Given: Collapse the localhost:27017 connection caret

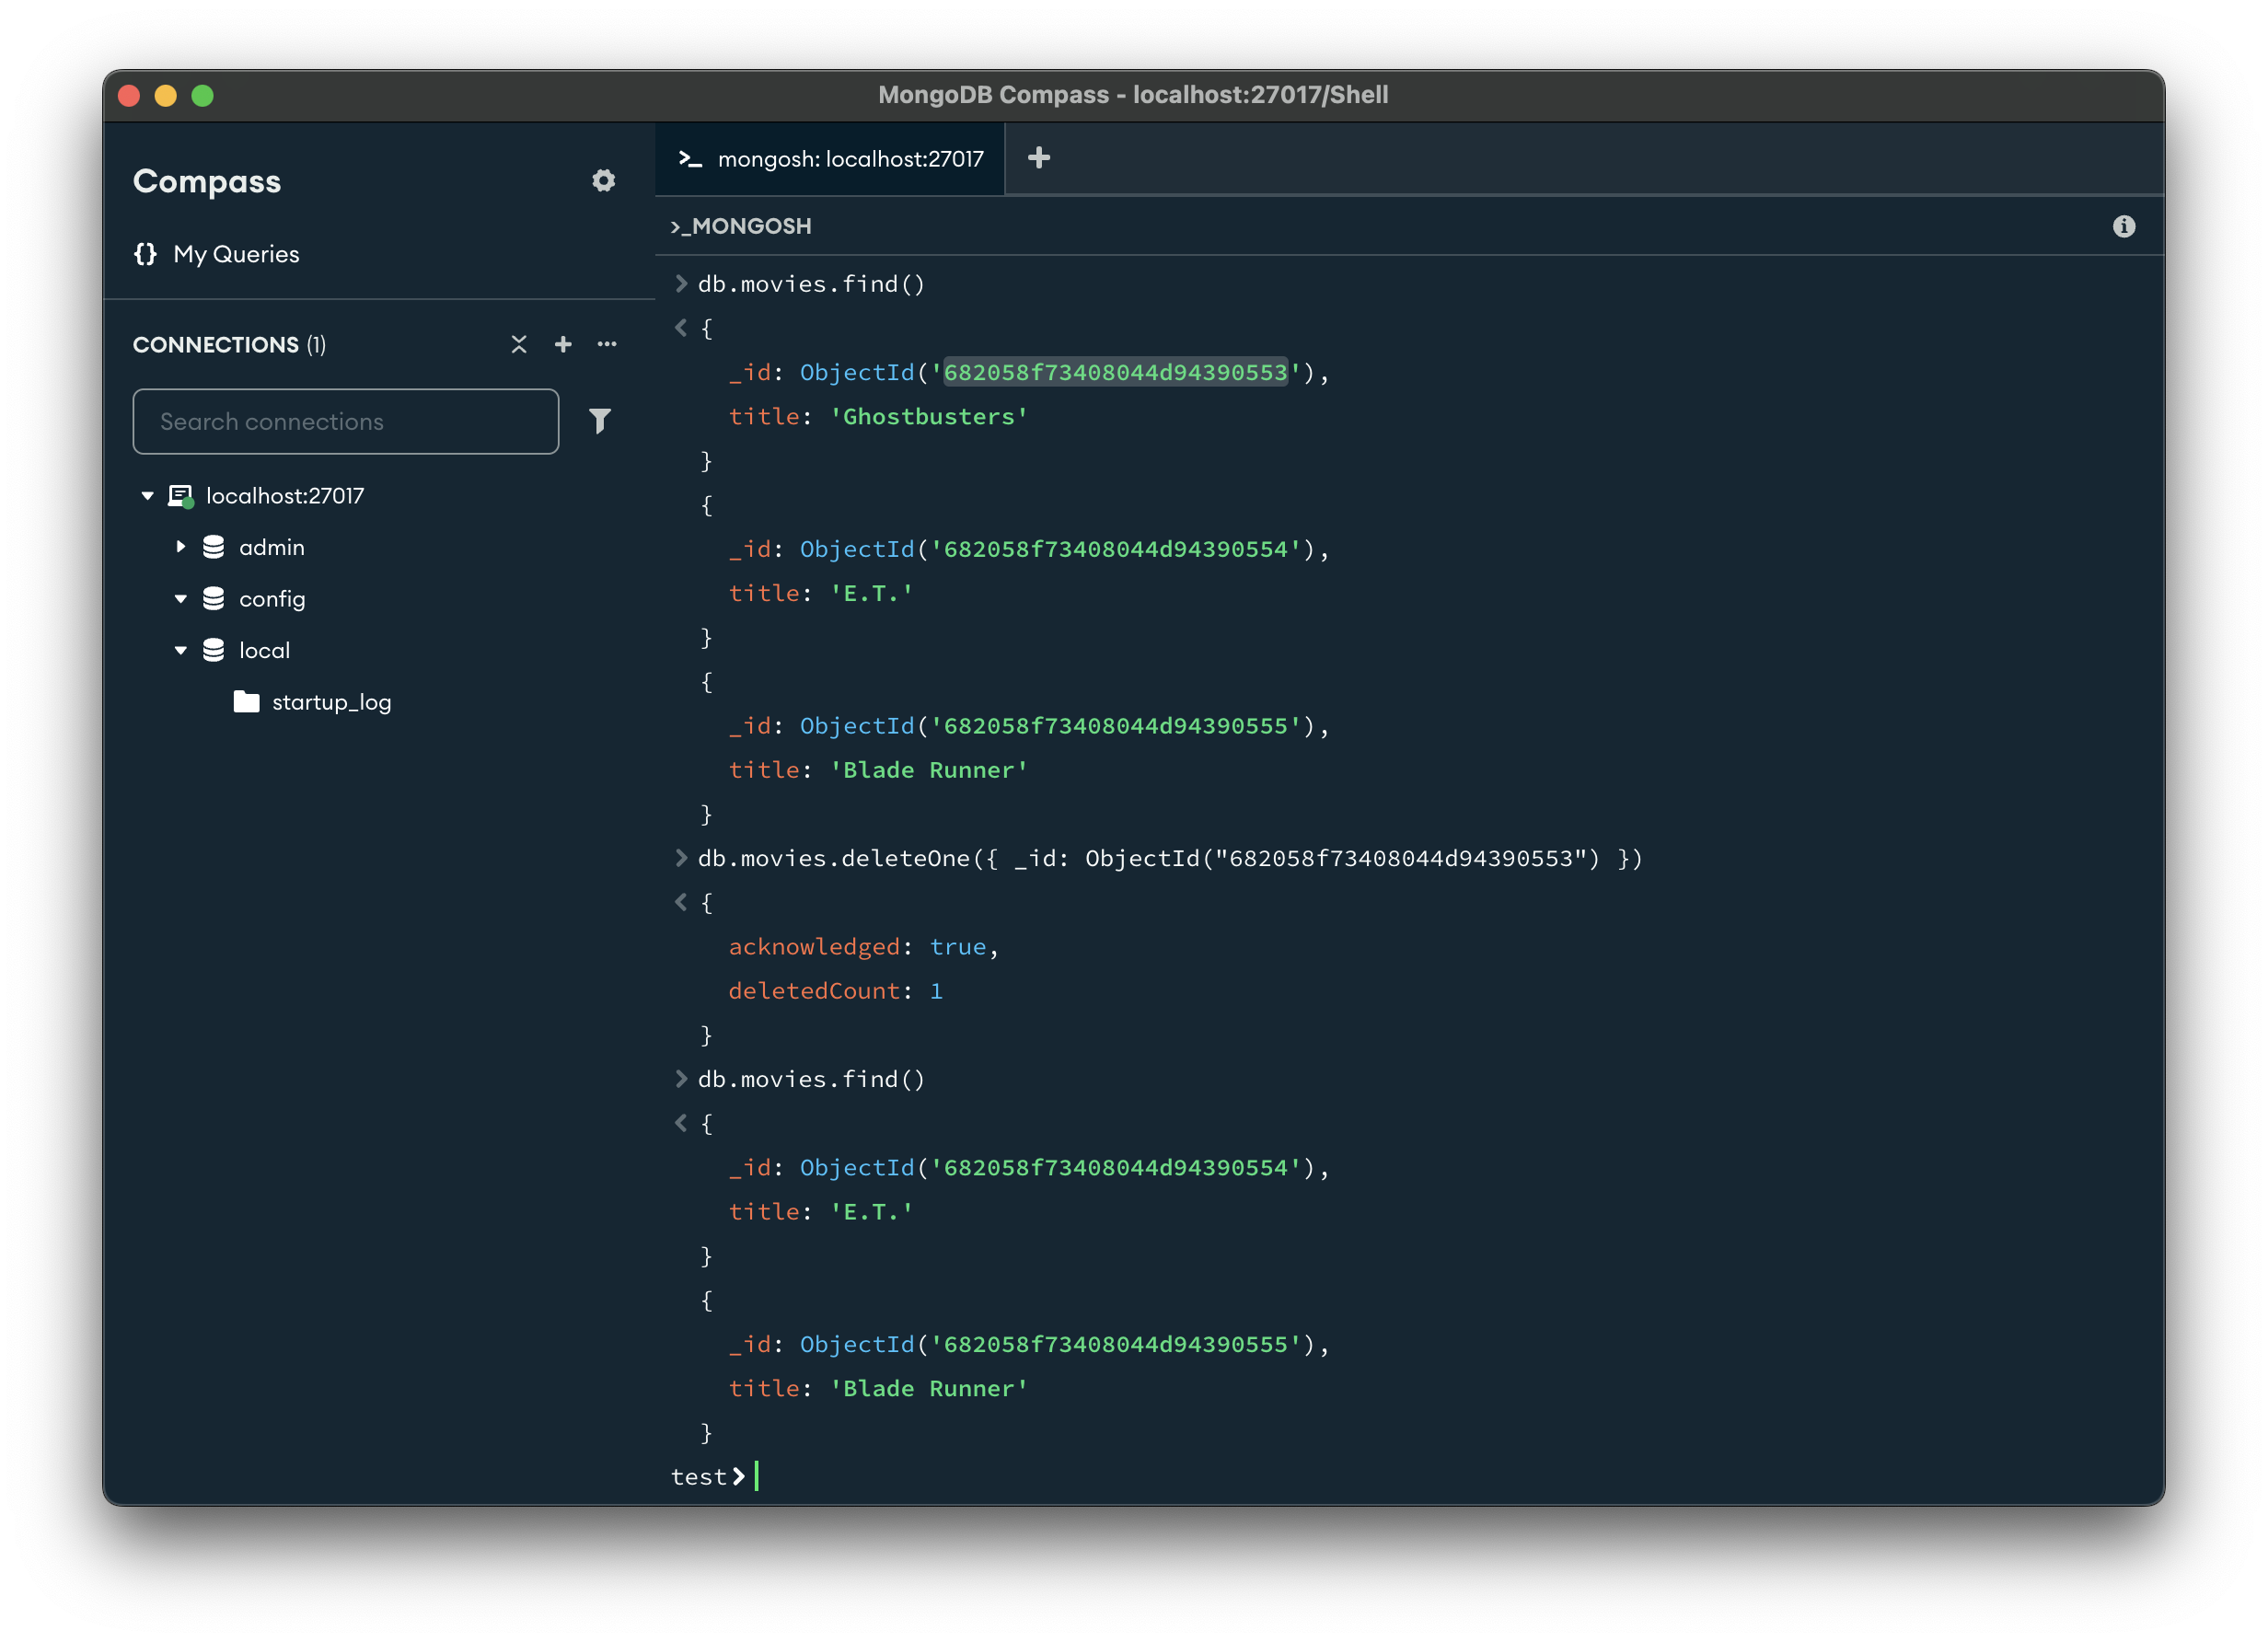Looking at the screenshot, I should [x=148, y=496].
